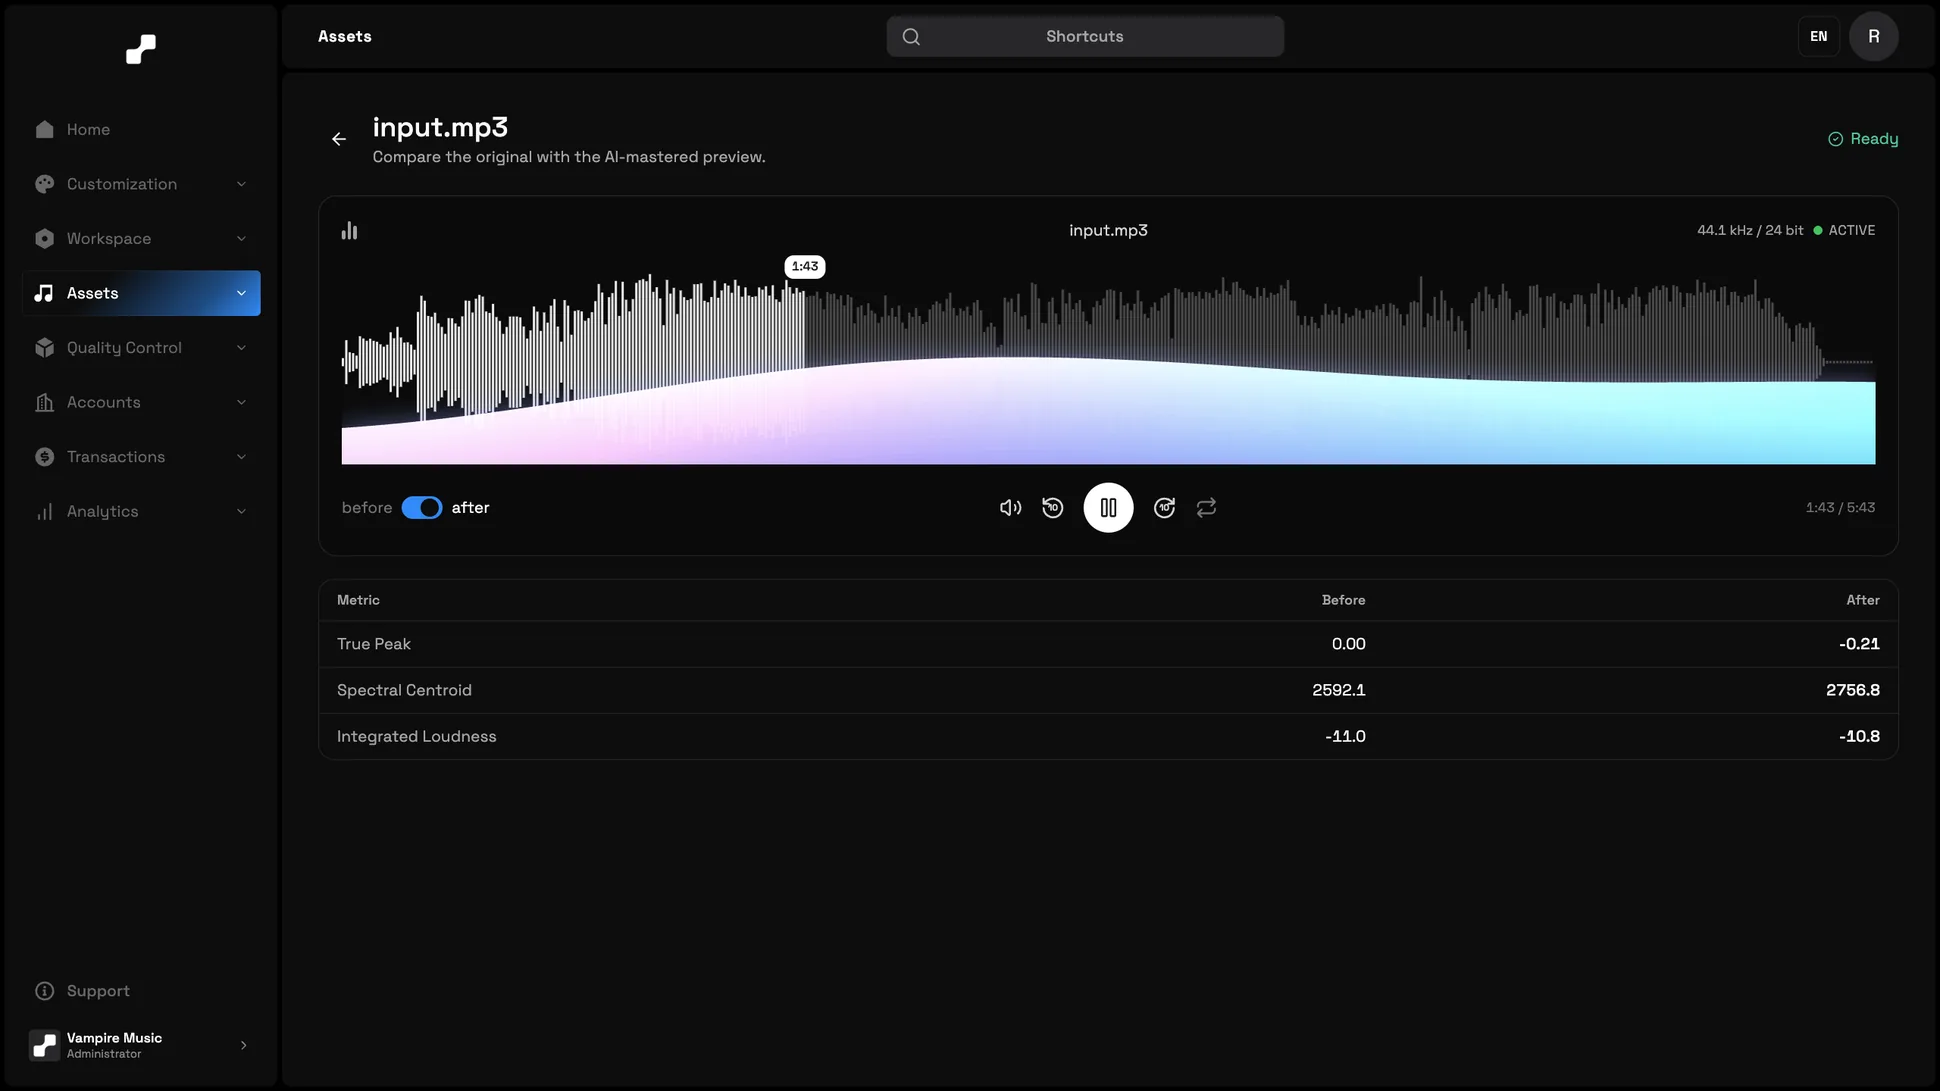Click the ACTIVE status indicator
Screen dimensions: 1940x1091
1844,230
